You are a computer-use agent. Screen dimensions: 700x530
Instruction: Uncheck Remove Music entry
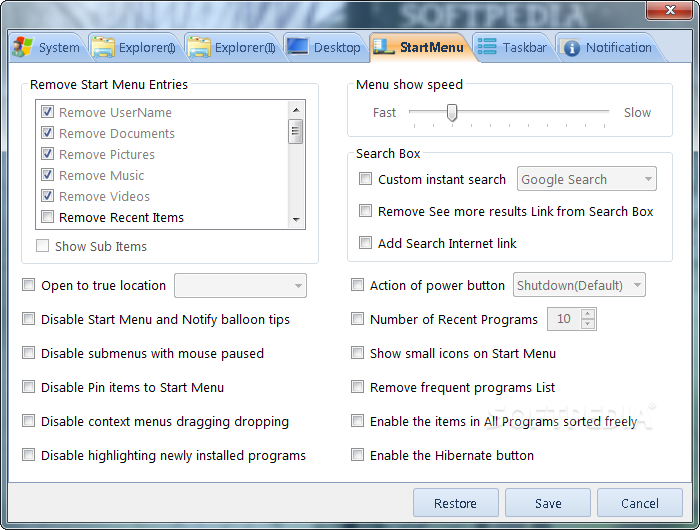47,175
